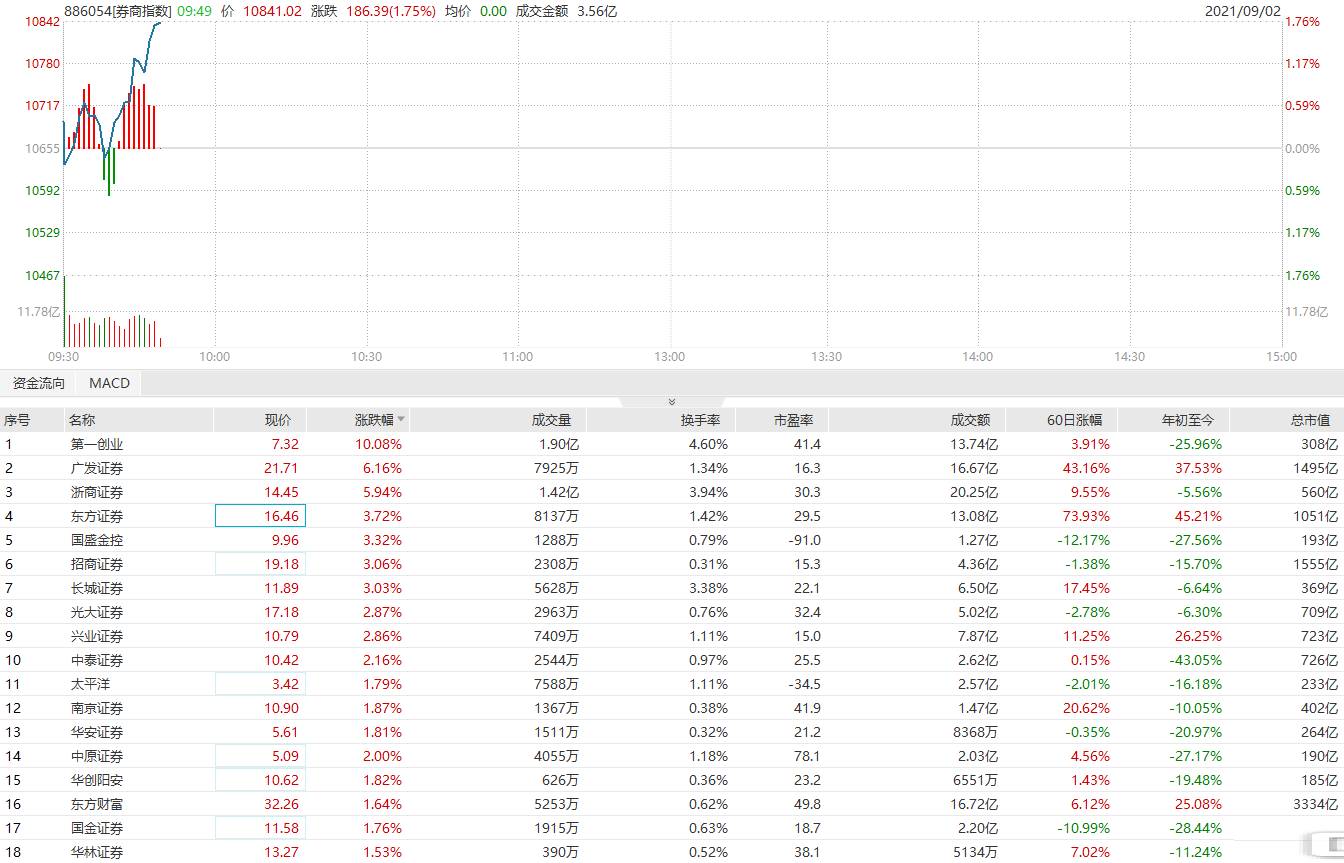Image resolution: width=1344 pixels, height=863 pixels.
Task: Select the 第一创业 stock row
Action: point(672,444)
